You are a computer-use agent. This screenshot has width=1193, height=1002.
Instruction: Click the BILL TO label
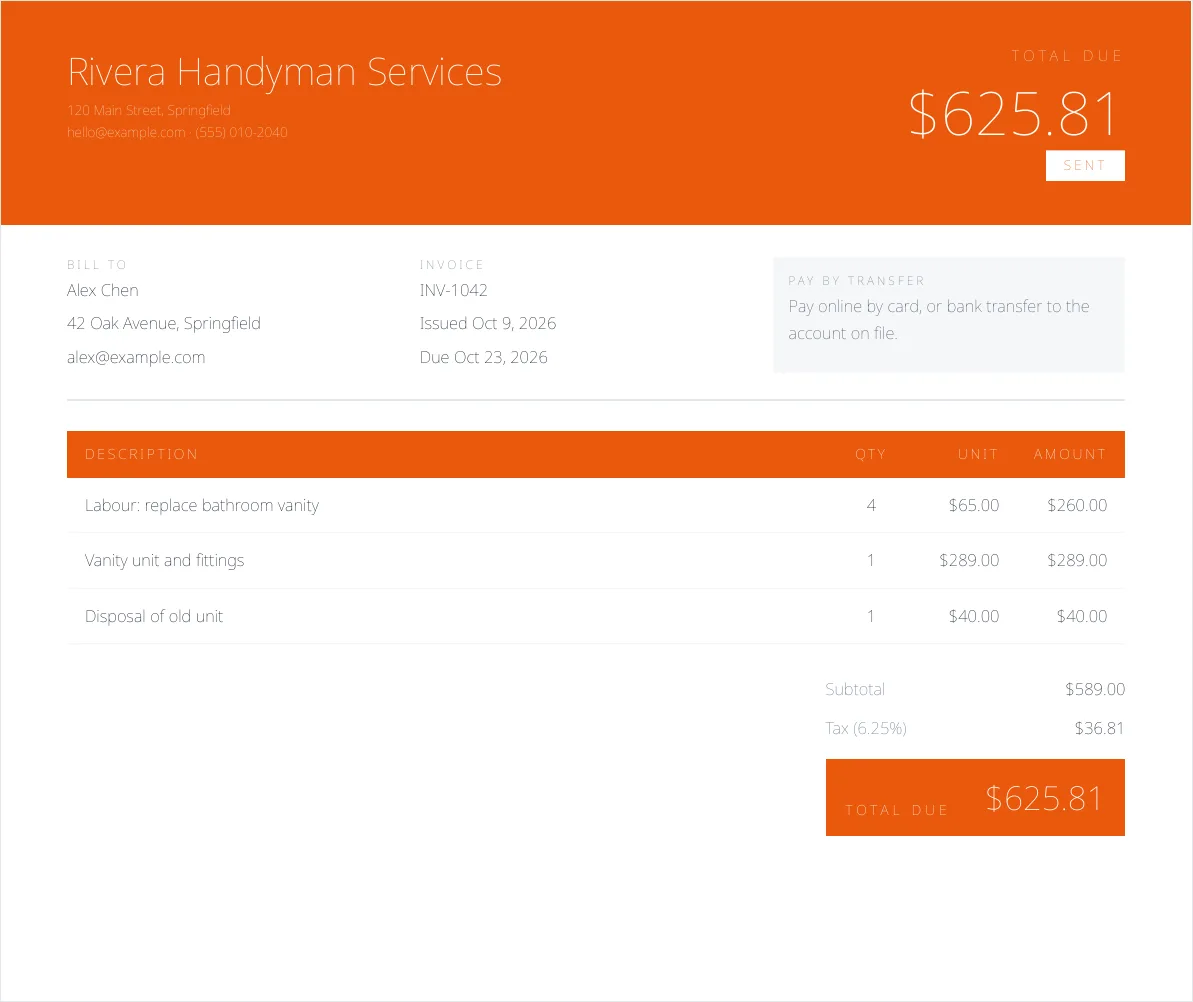(x=97, y=265)
